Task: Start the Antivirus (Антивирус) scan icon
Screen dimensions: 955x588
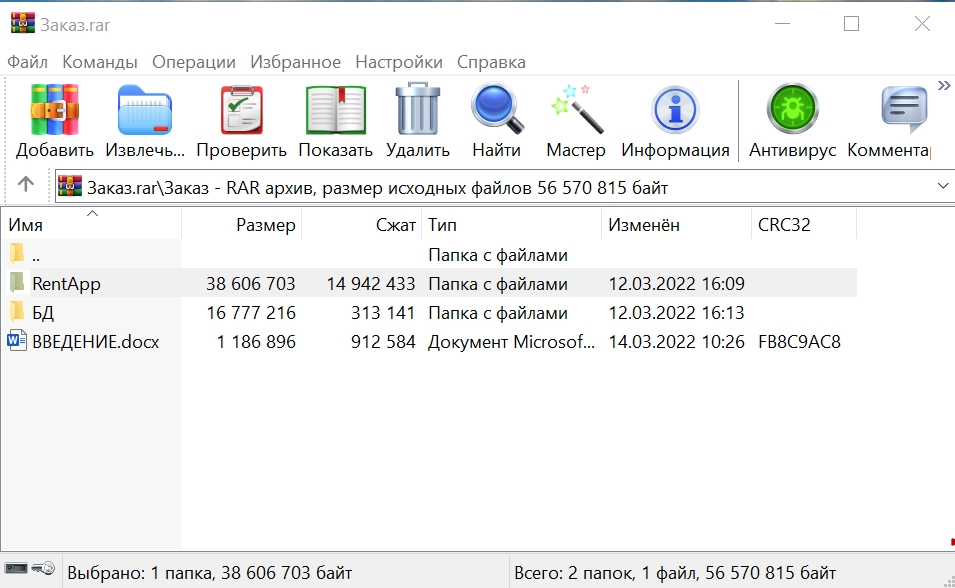Action: (x=792, y=110)
